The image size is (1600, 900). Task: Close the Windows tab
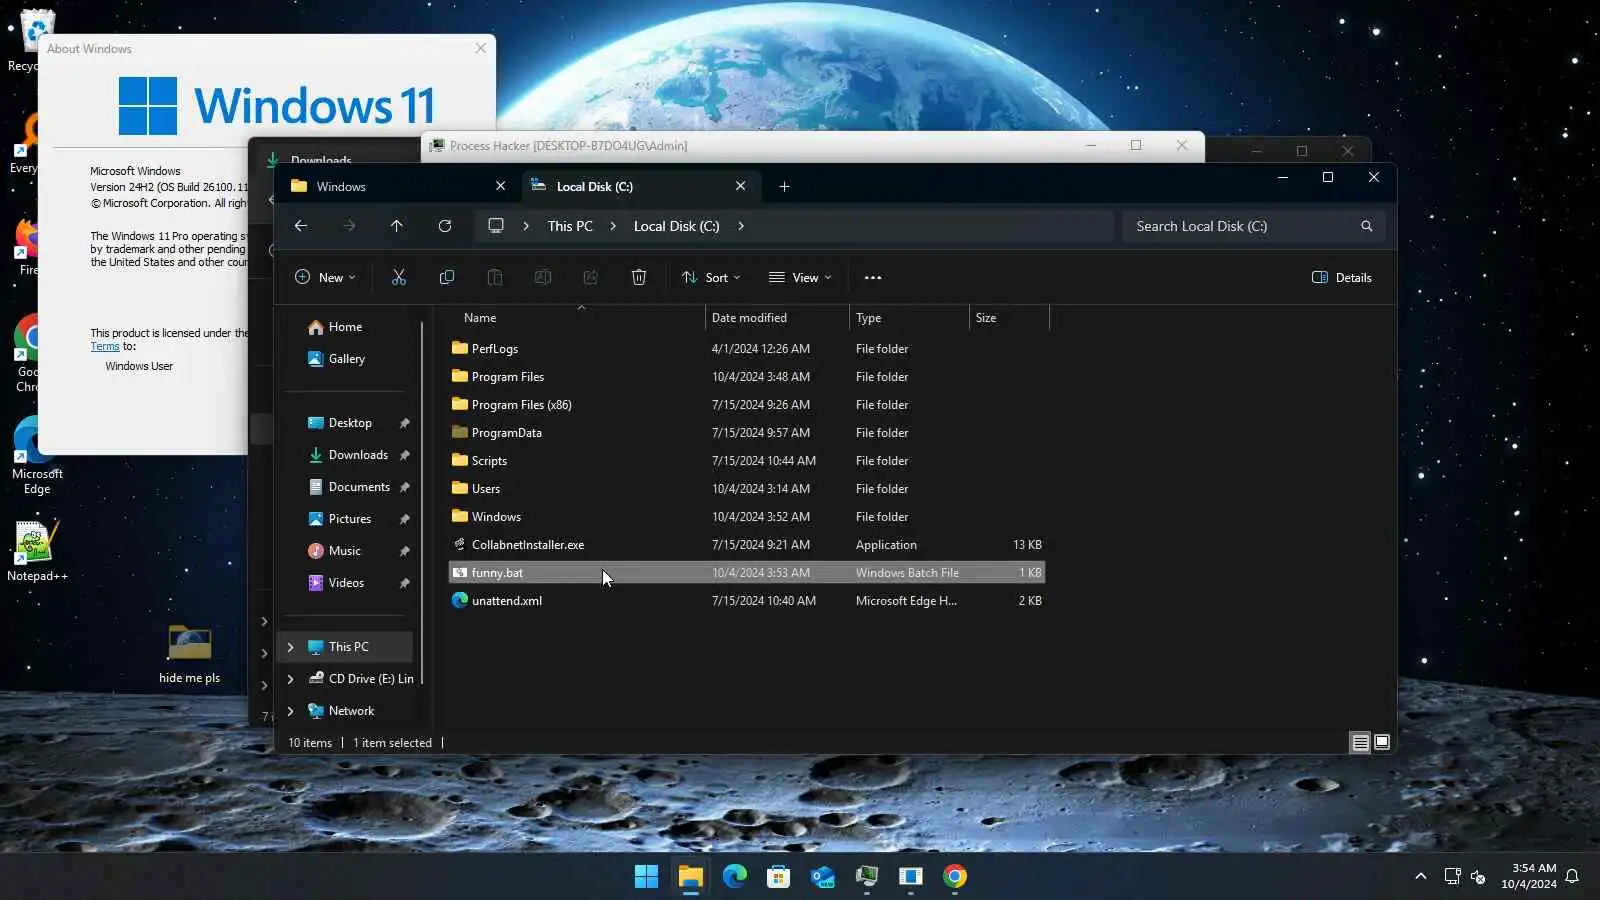click(x=501, y=186)
